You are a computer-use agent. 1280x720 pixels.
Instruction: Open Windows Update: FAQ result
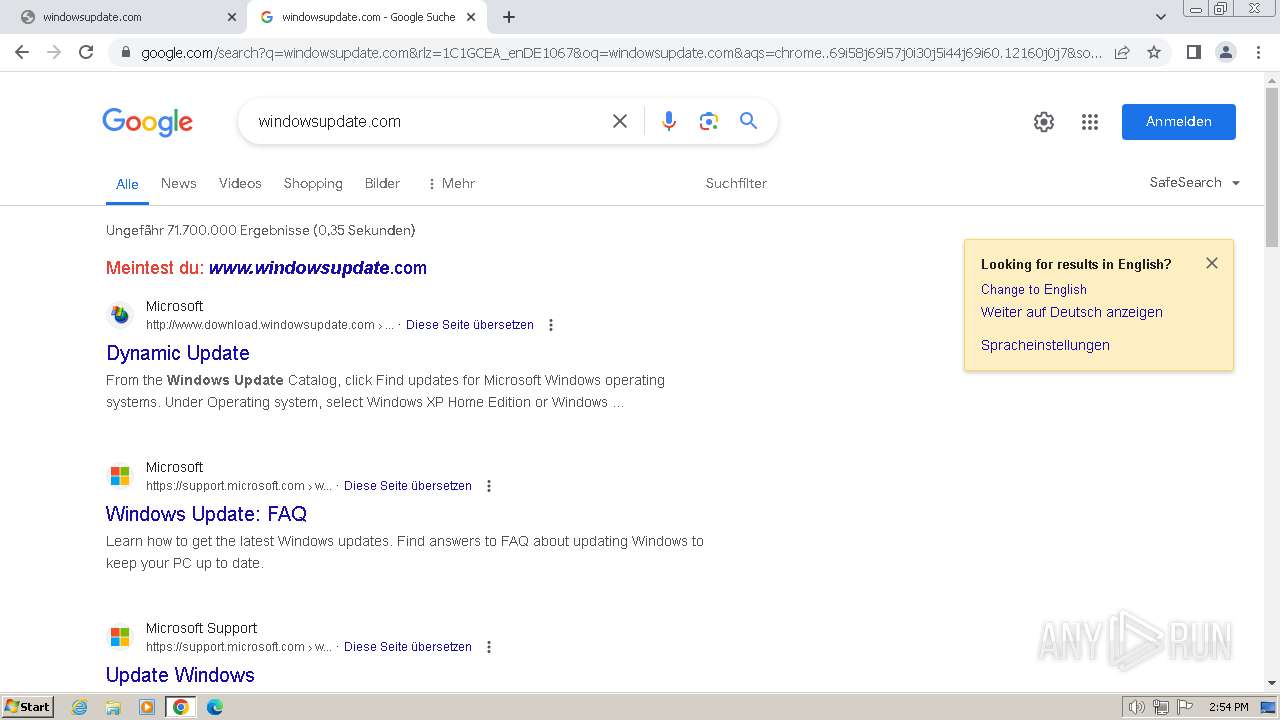206,514
